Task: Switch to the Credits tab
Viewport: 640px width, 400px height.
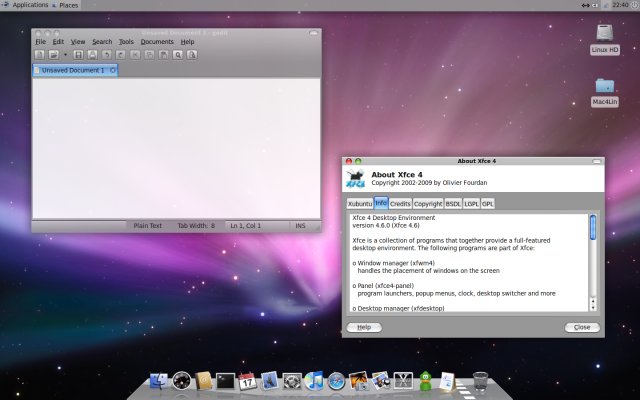Action: [x=400, y=204]
